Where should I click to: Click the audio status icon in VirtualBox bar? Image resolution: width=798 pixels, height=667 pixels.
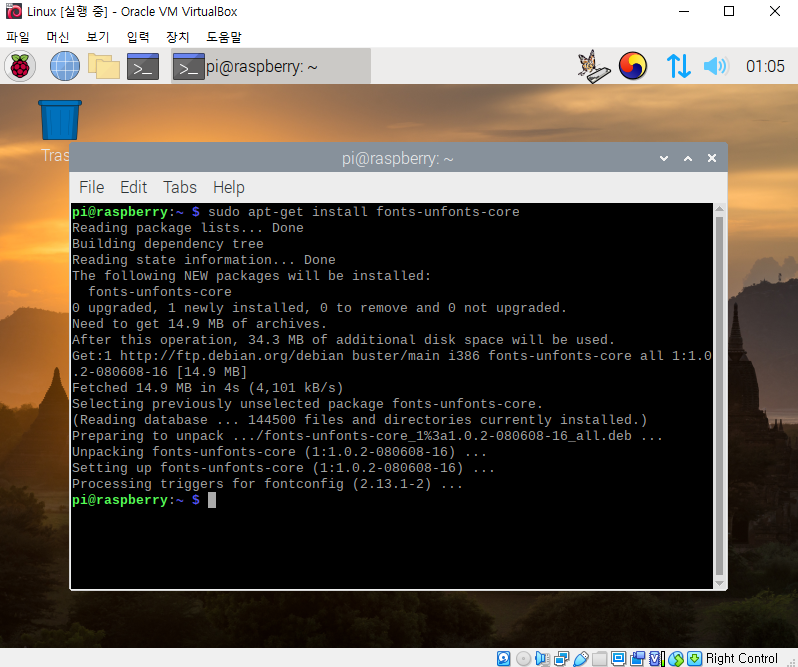click(542, 658)
